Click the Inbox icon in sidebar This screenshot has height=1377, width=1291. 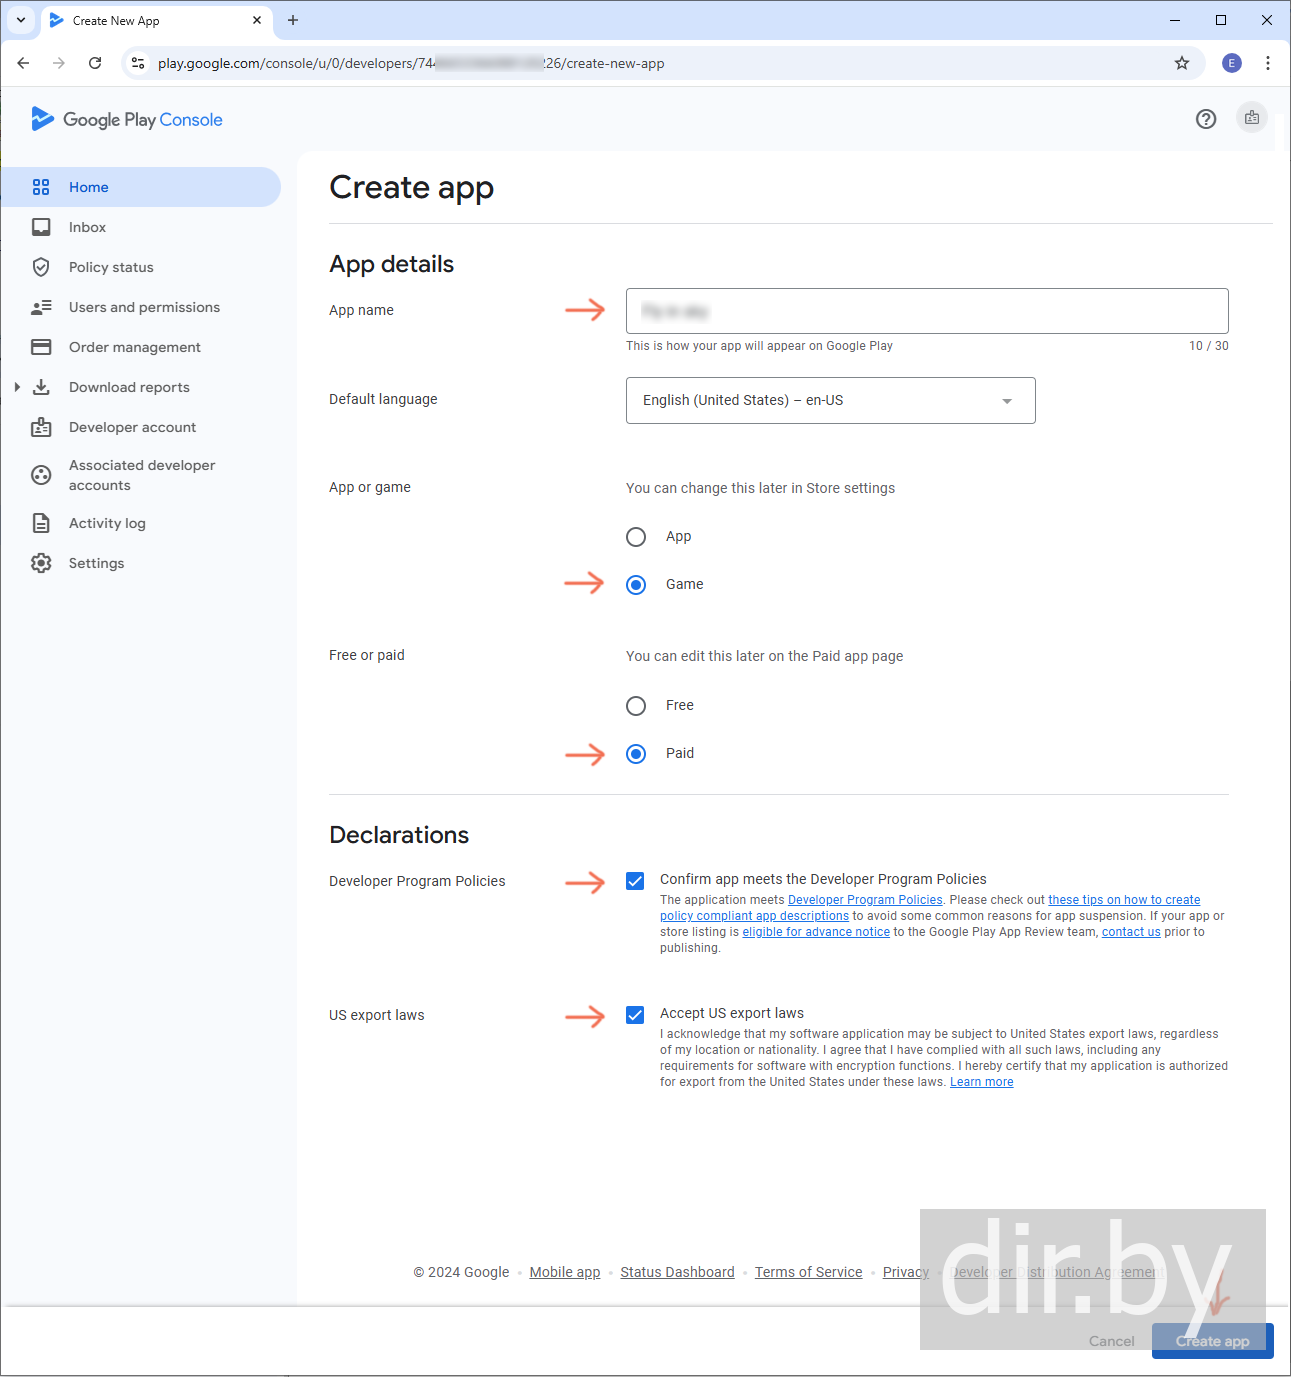point(41,227)
